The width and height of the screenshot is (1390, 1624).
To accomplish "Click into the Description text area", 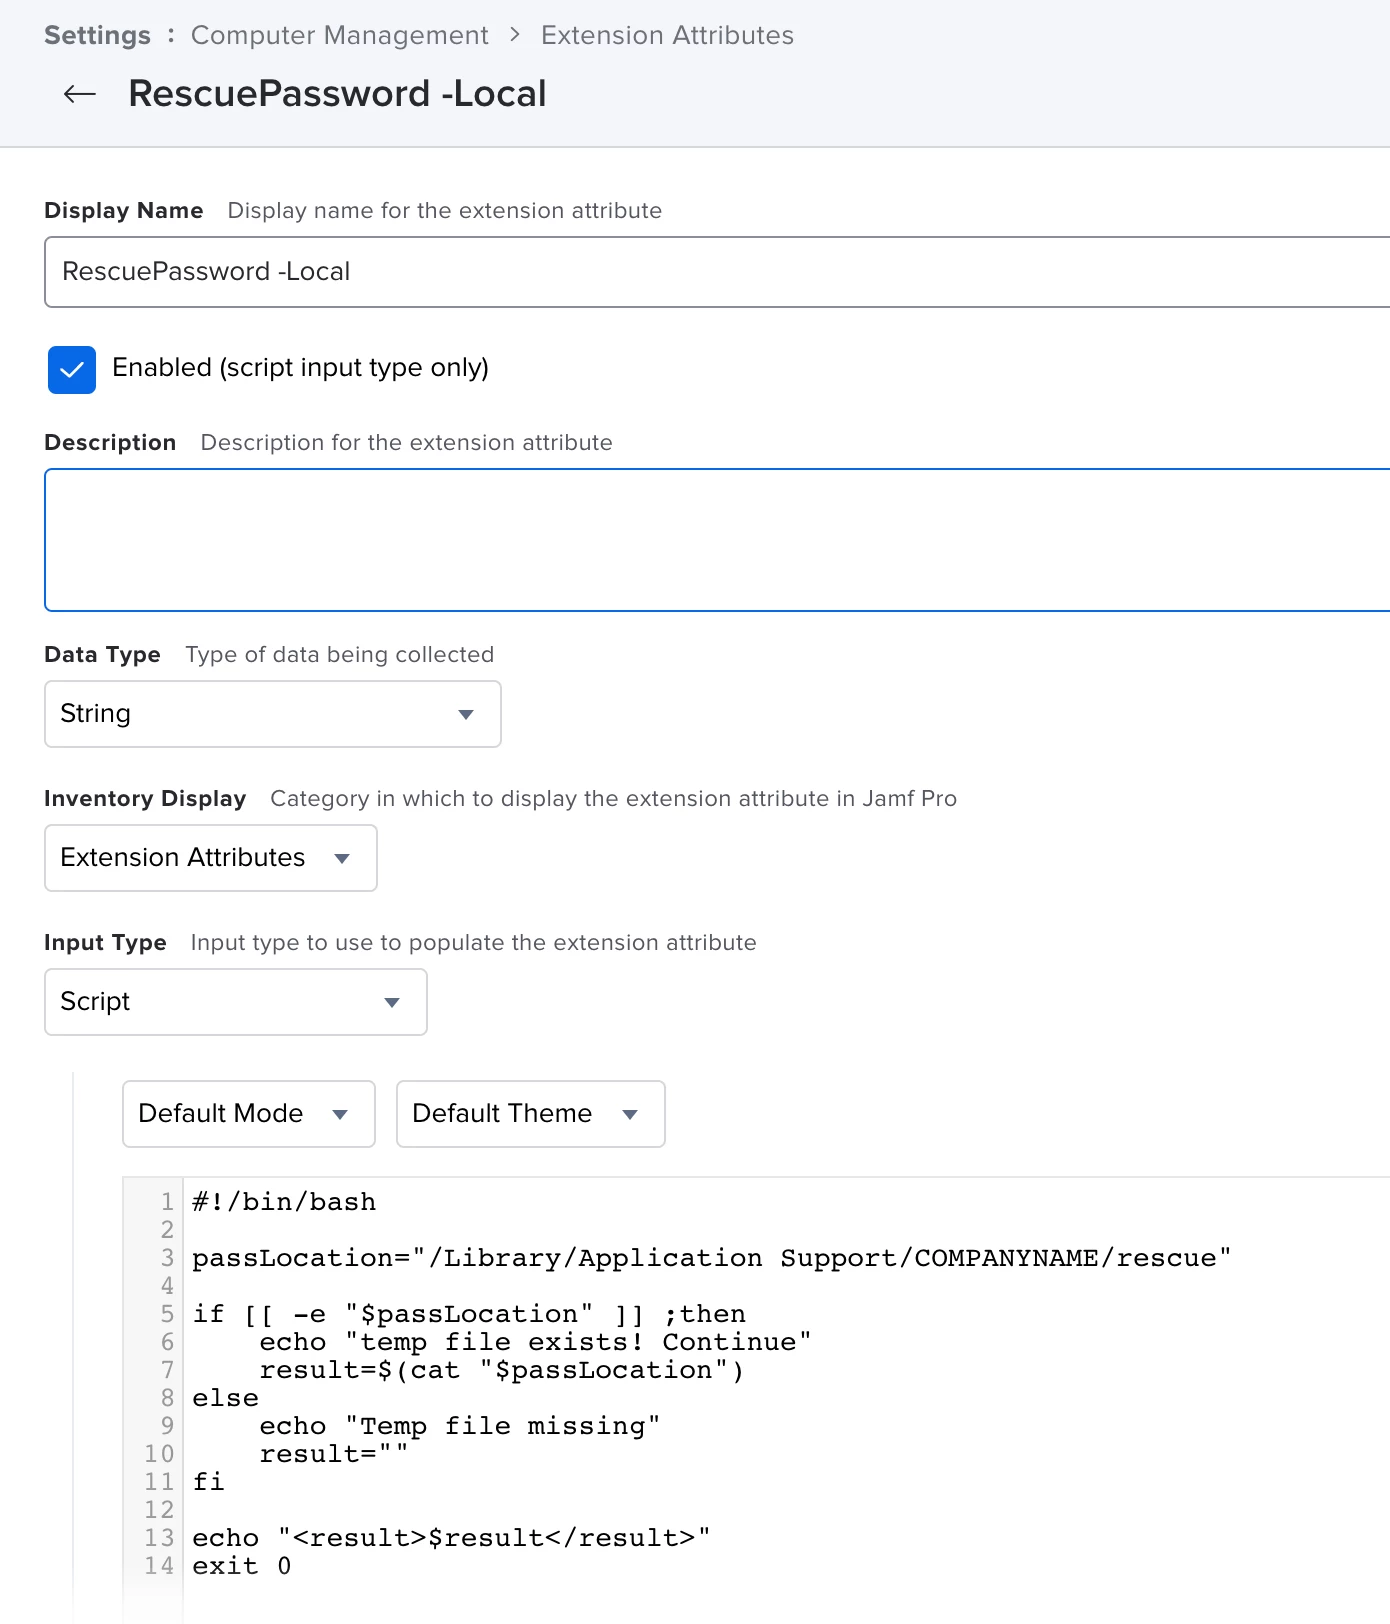I will pos(717,540).
